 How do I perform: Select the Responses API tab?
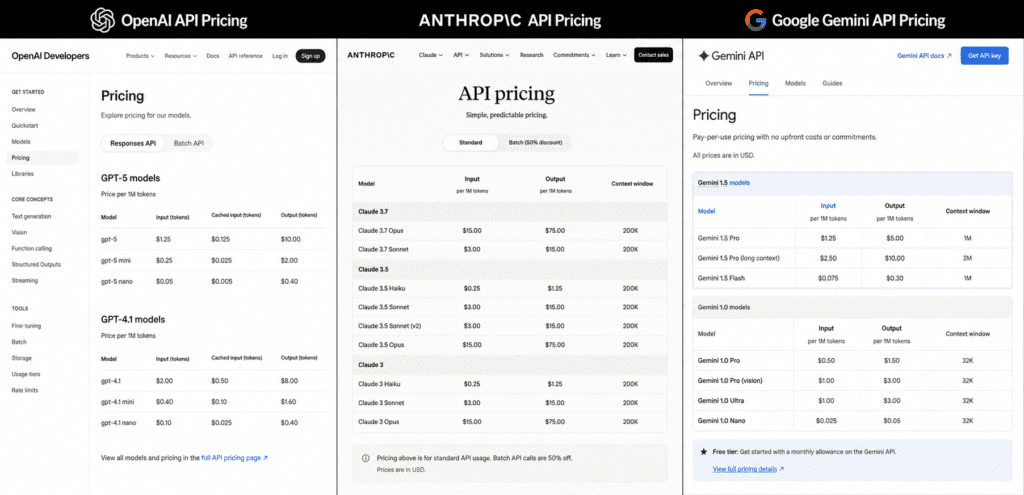point(133,143)
